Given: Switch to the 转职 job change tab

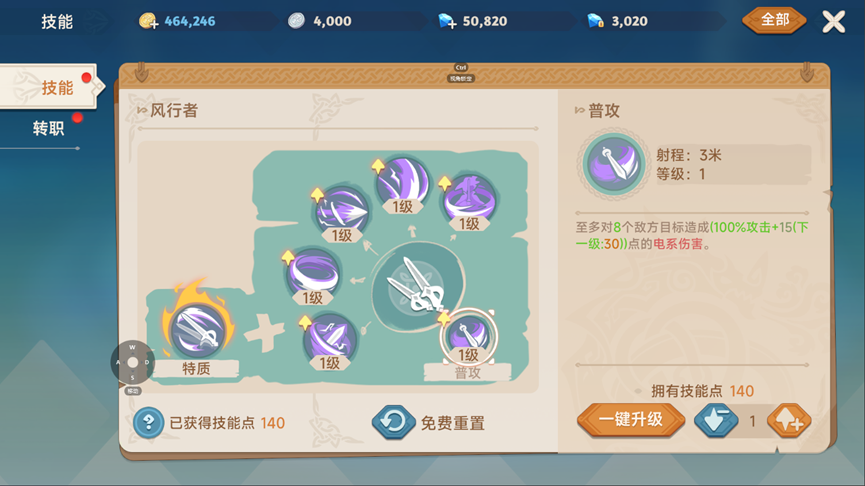Looking at the screenshot, I should (49, 129).
